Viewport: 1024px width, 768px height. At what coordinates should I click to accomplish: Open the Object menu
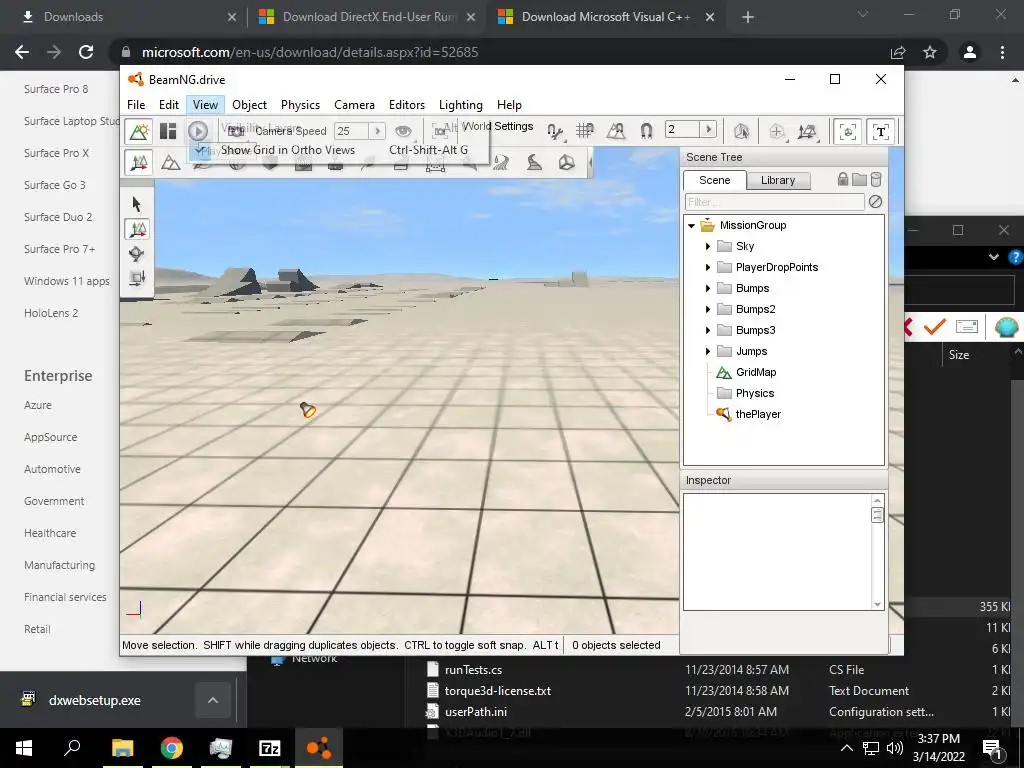pos(249,104)
